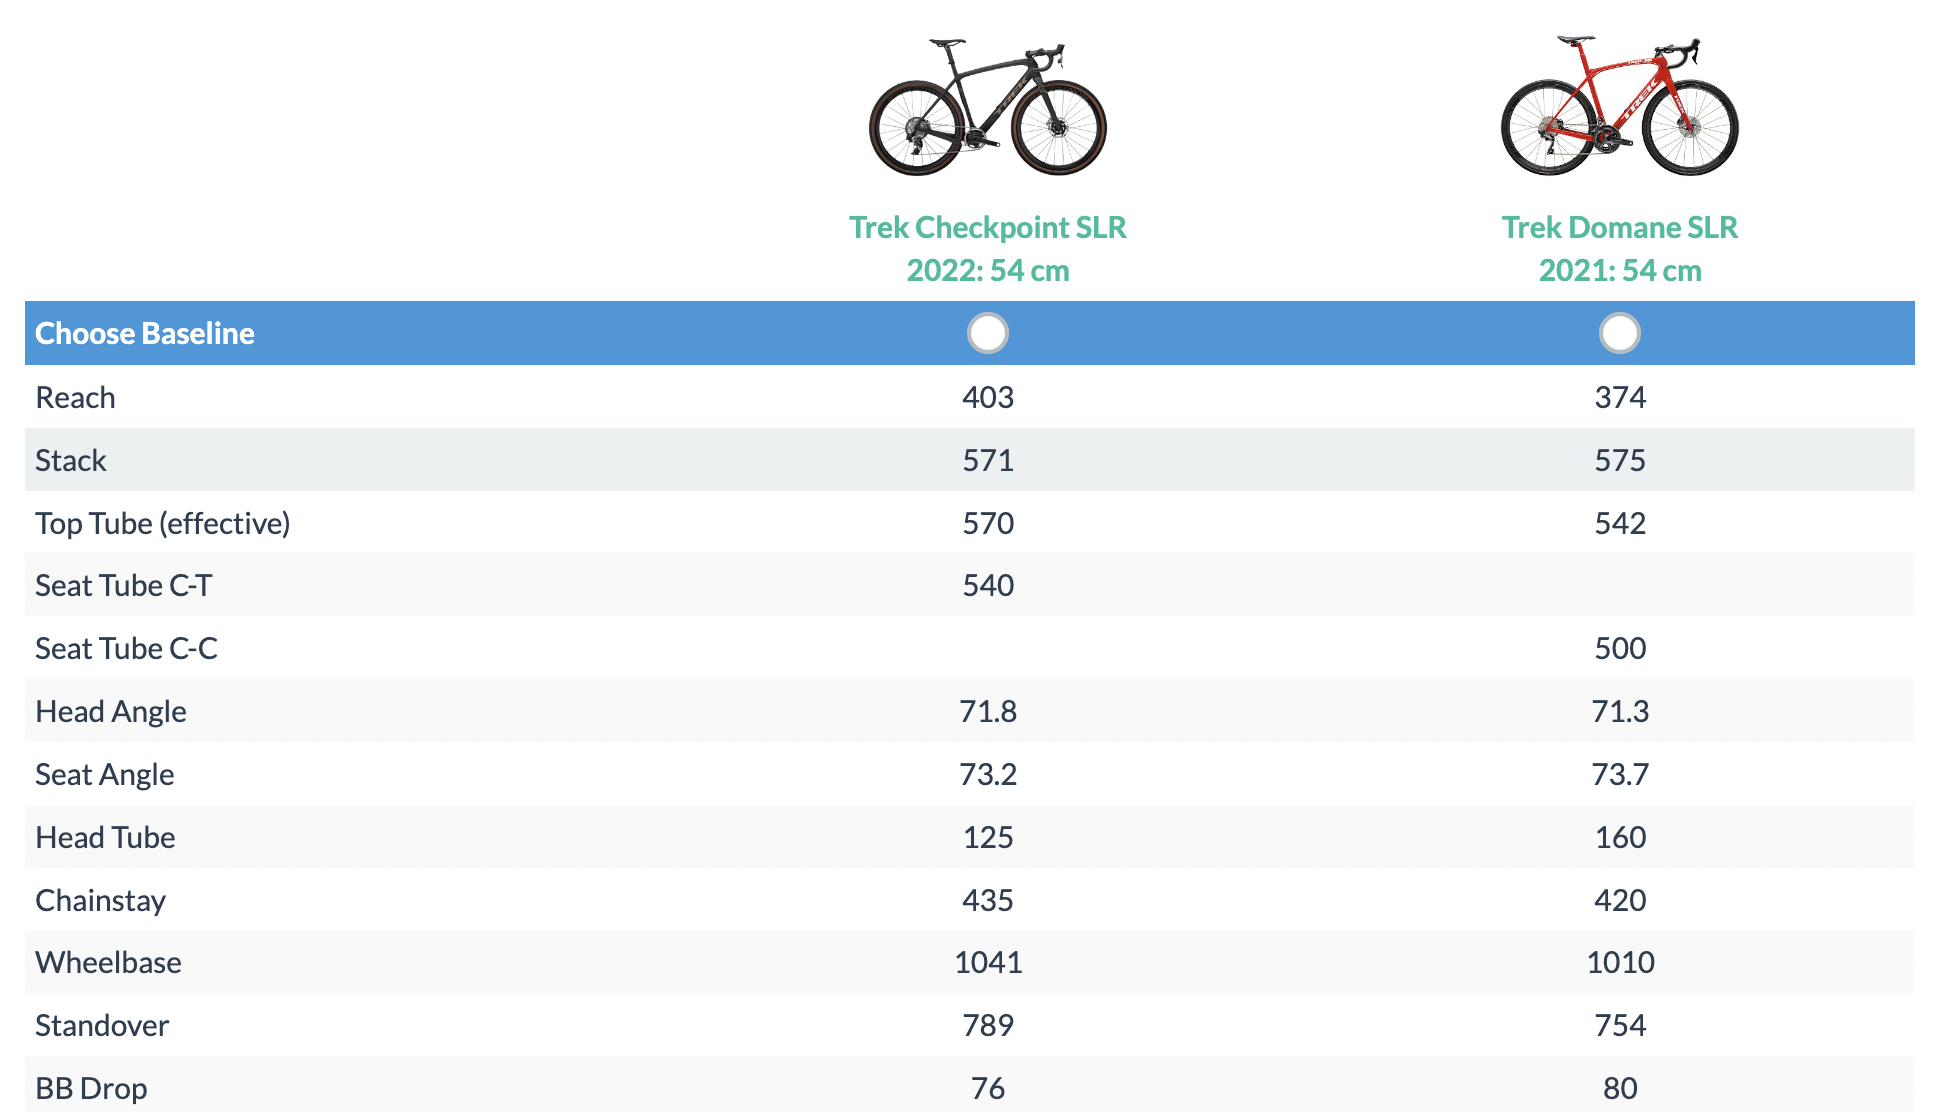Click Checkpoint reach value 403
Viewport: 1942px width, 1112px height.
click(988, 398)
